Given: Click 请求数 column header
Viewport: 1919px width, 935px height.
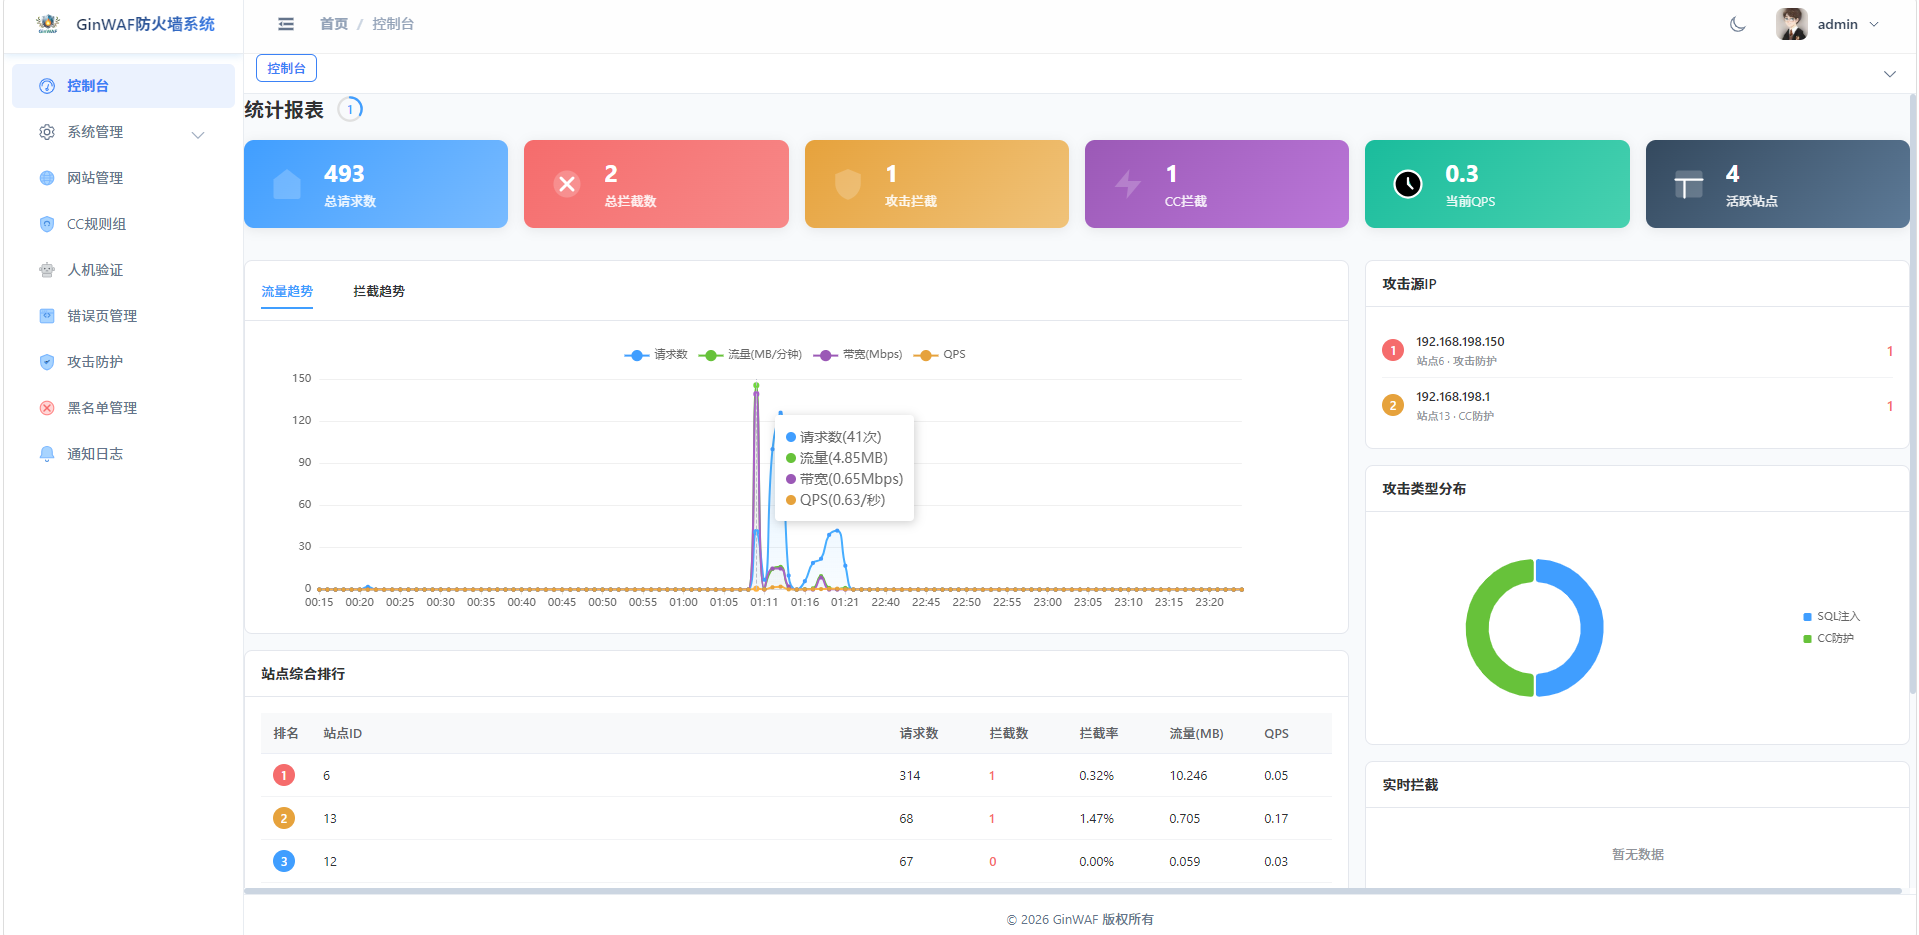Looking at the screenshot, I should (x=919, y=733).
